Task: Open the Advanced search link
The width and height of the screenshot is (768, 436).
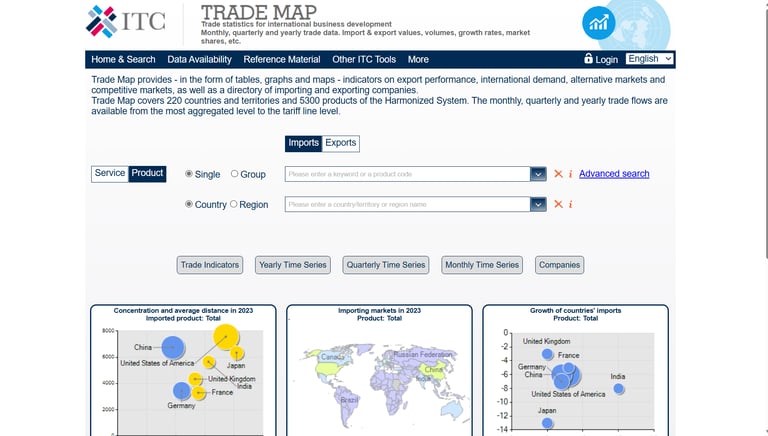Action: [x=614, y=174]
